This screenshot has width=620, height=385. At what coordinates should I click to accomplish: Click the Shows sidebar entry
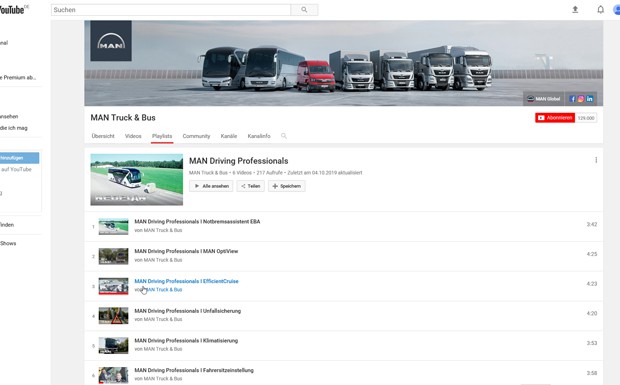(8, 243)
